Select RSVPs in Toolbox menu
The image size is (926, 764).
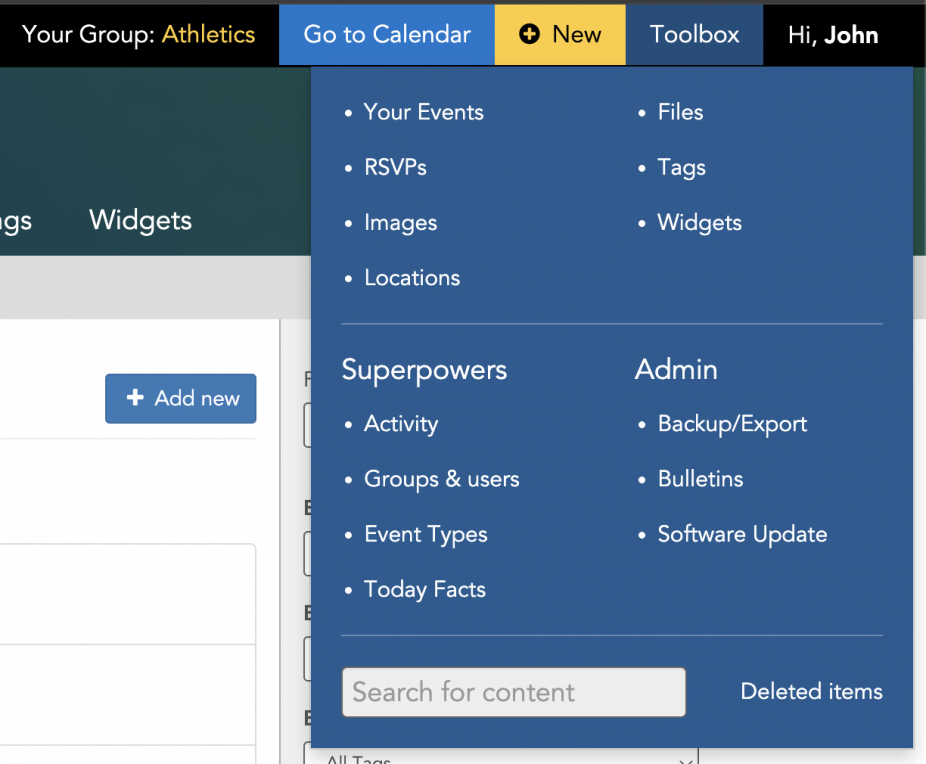395,167
